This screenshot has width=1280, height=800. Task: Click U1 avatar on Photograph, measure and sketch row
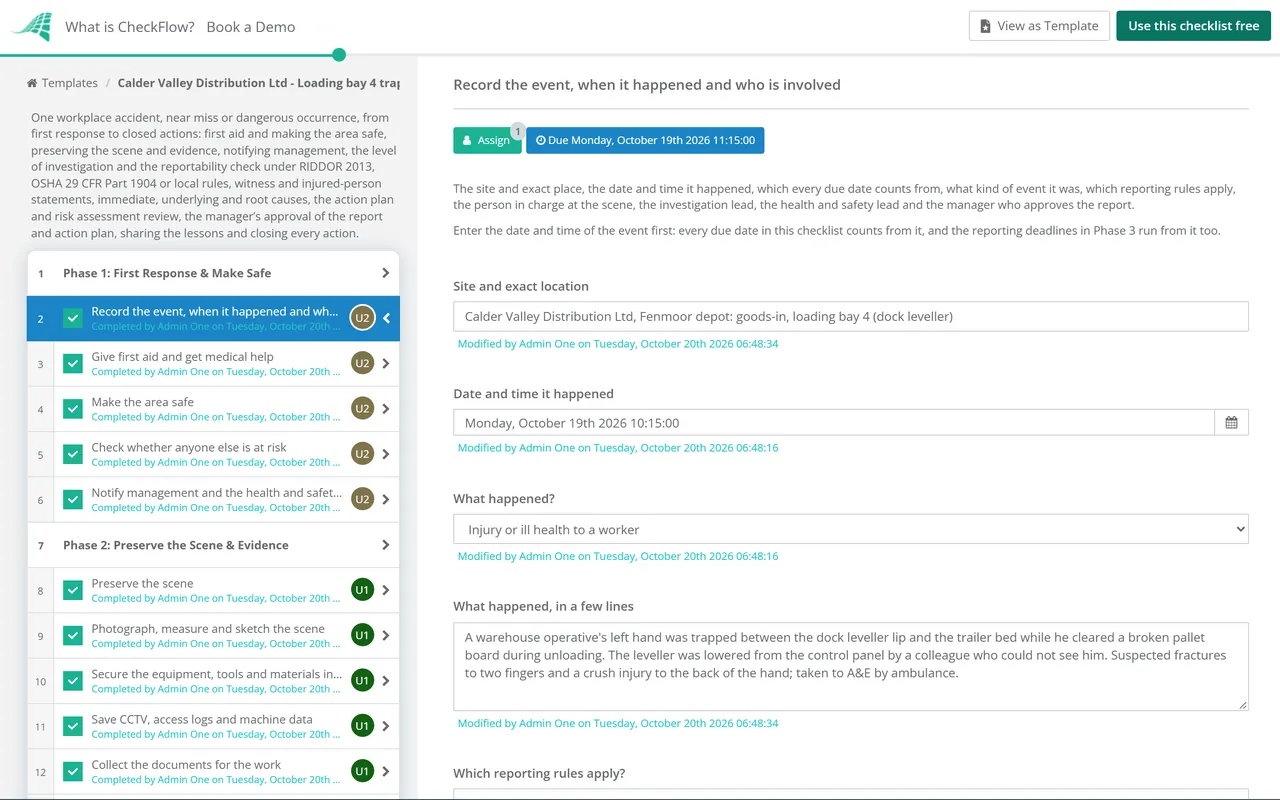coord(362,635)
